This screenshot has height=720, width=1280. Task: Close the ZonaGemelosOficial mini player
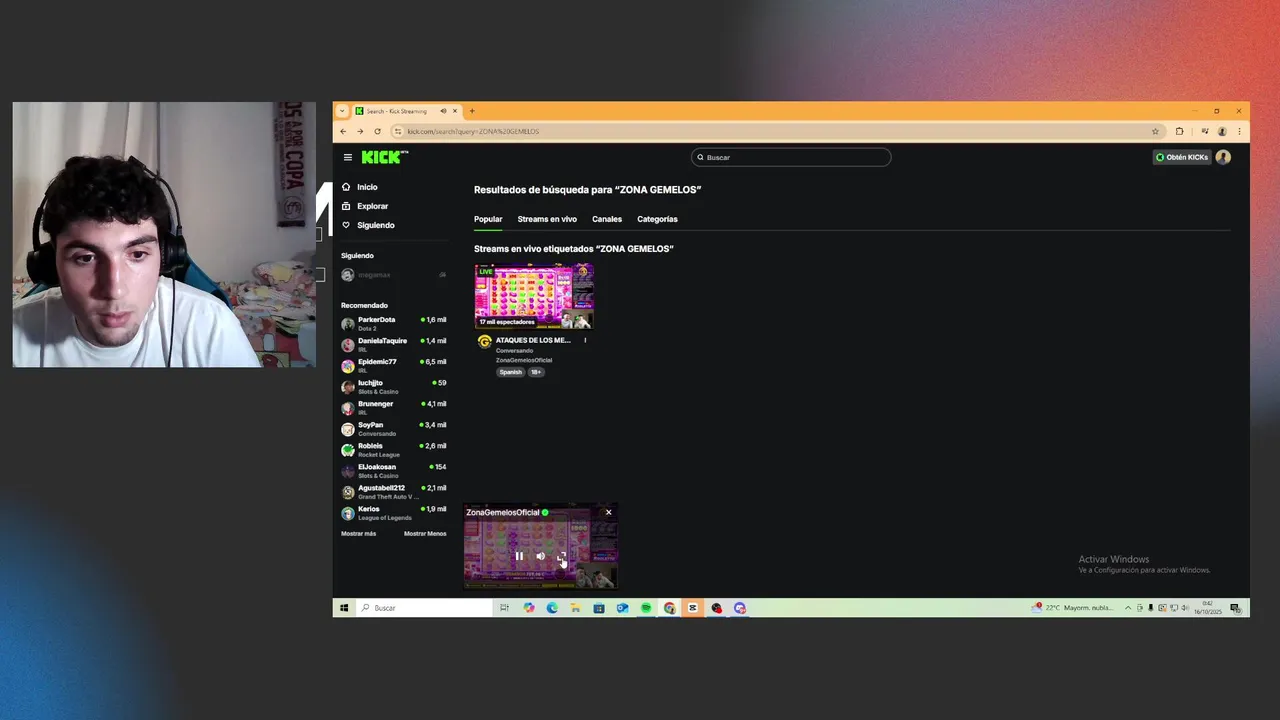pyautogui.click(x=608, y=512)
